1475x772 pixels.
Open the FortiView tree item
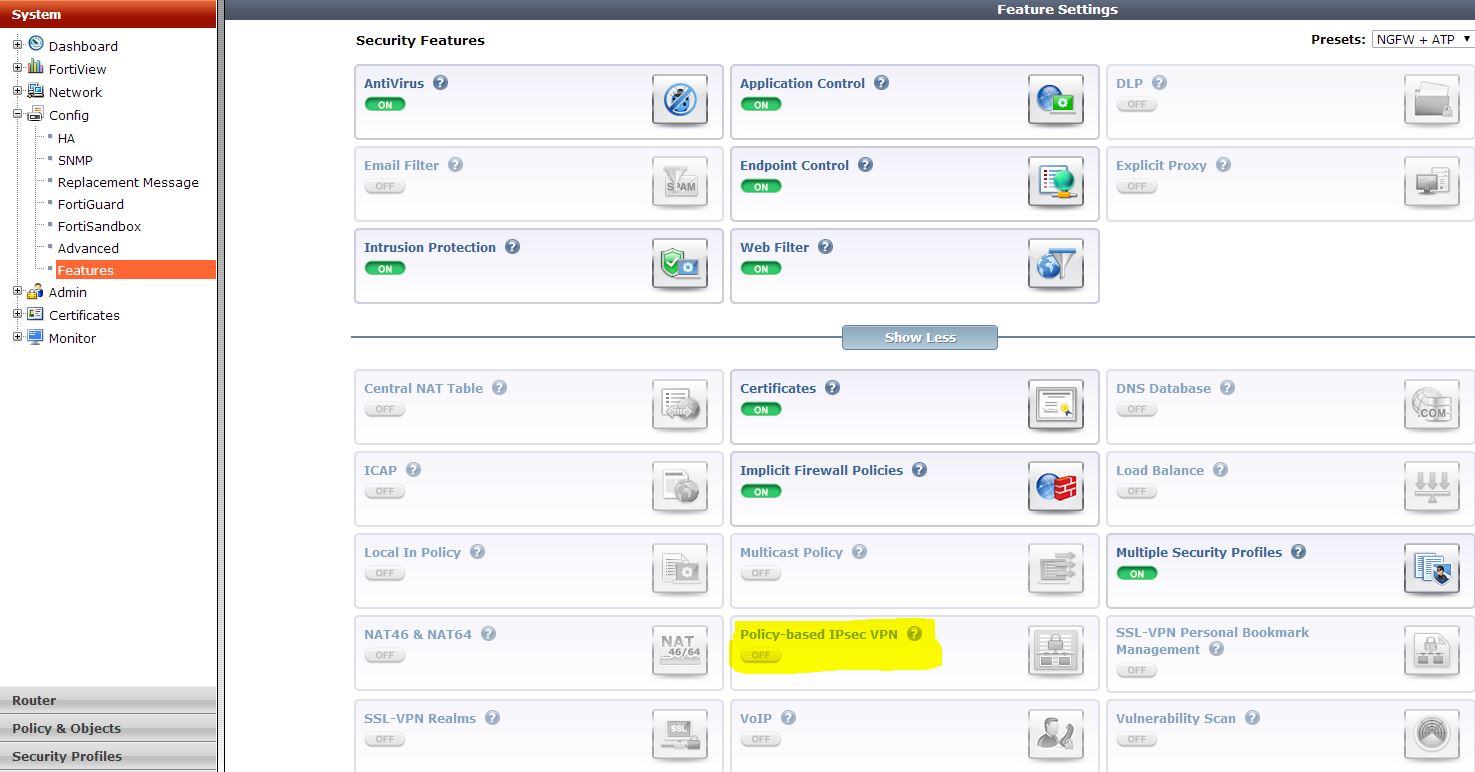(77, 69)
